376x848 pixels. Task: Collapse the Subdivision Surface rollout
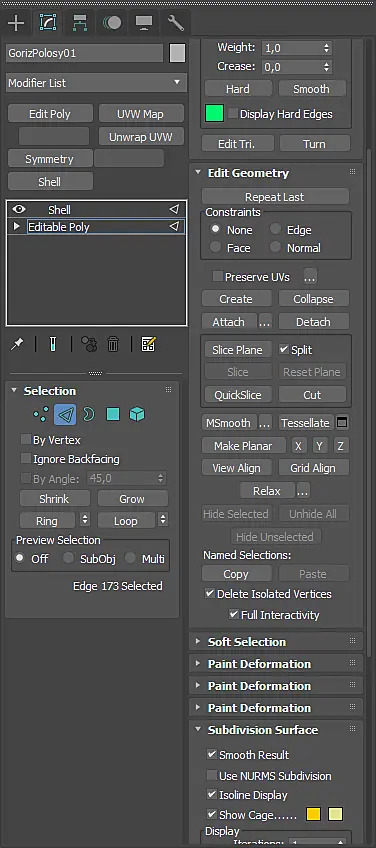coord(199,730)
